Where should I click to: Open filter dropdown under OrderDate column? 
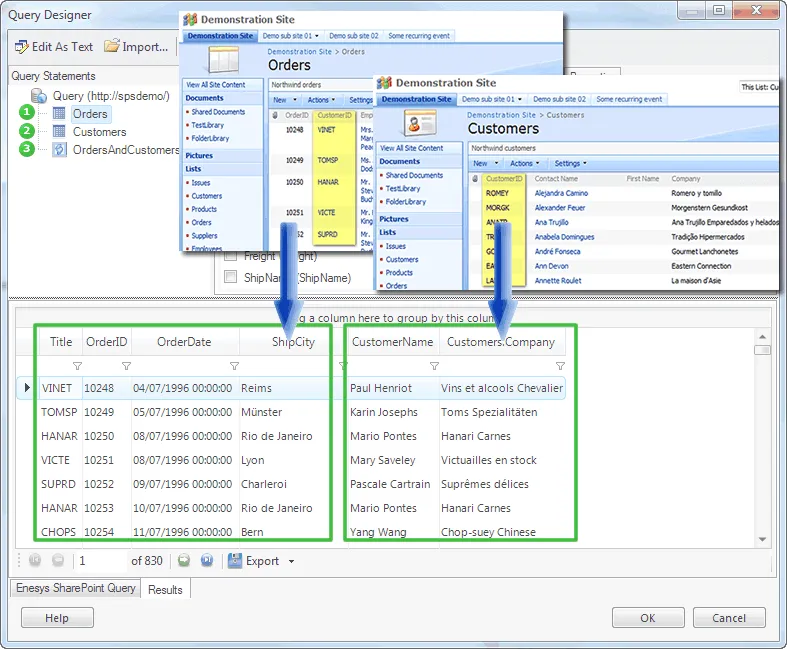234,366
